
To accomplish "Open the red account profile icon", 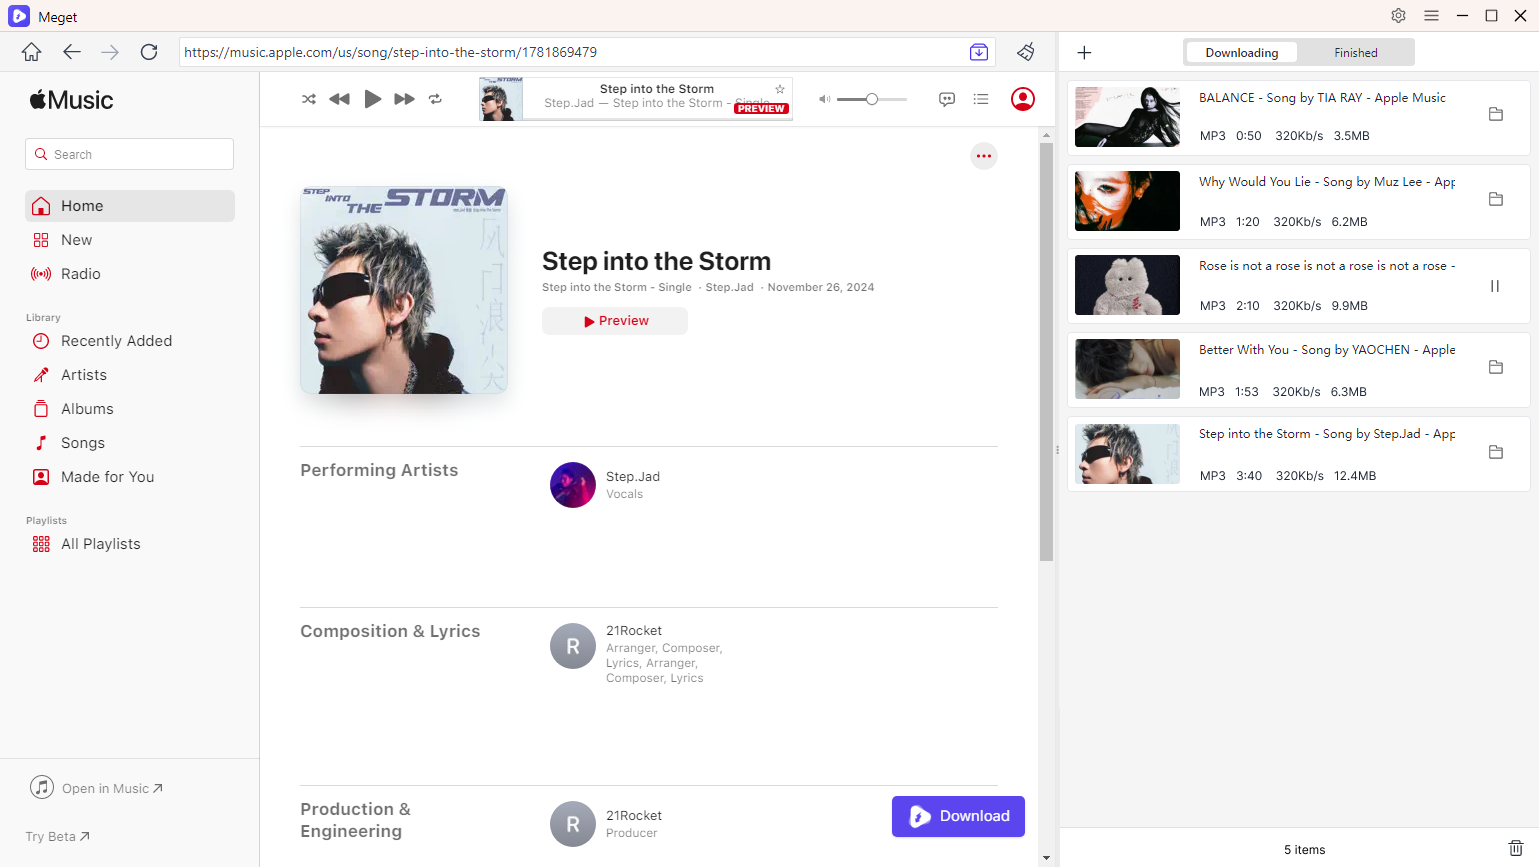I will click(x=1023, y=99).
